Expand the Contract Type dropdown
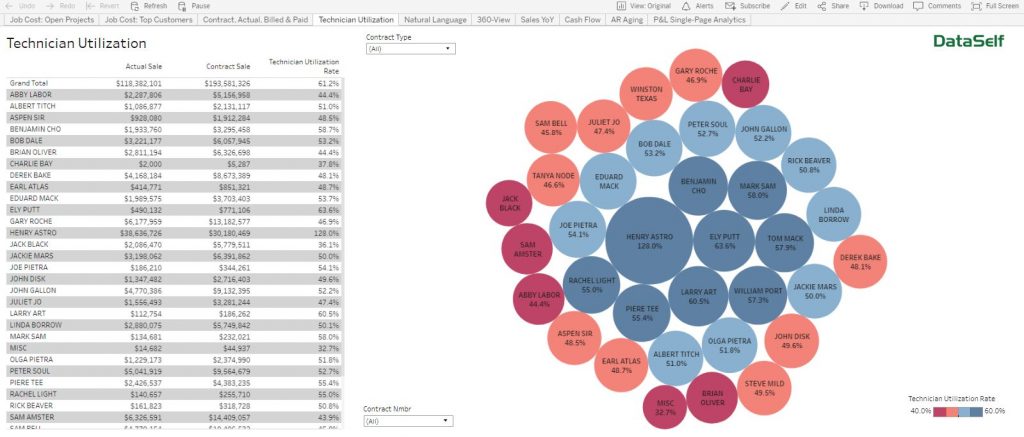The width and height of the screenshot is (1024, 437). (409, 48)
